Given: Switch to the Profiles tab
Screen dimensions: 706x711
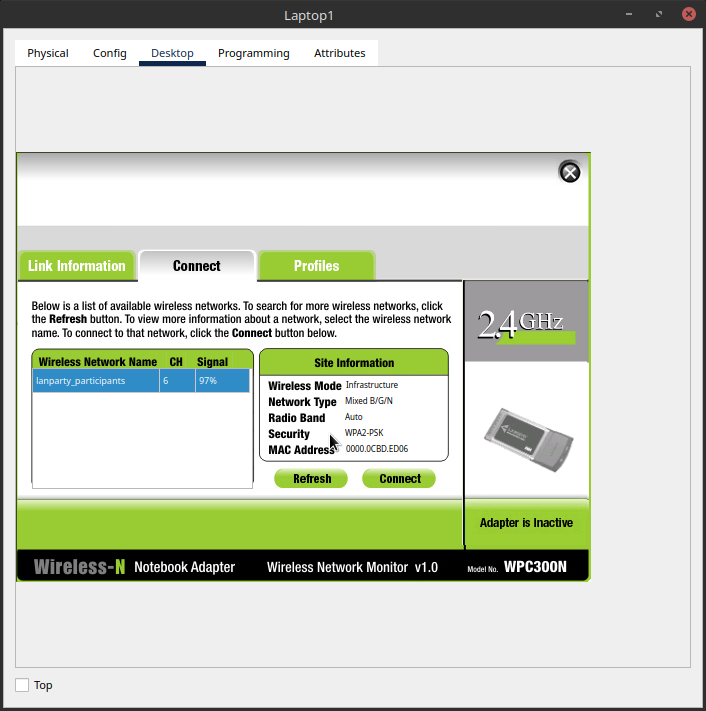Looking at the screenshot, I should click(x=316, y=266).
